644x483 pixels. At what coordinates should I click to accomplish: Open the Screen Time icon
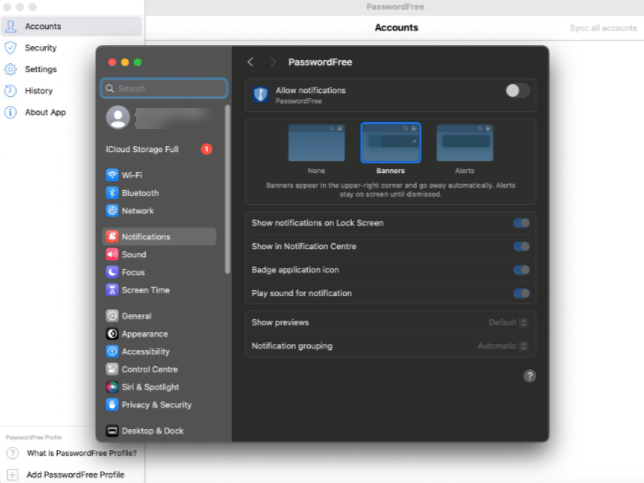click(112, 290)
